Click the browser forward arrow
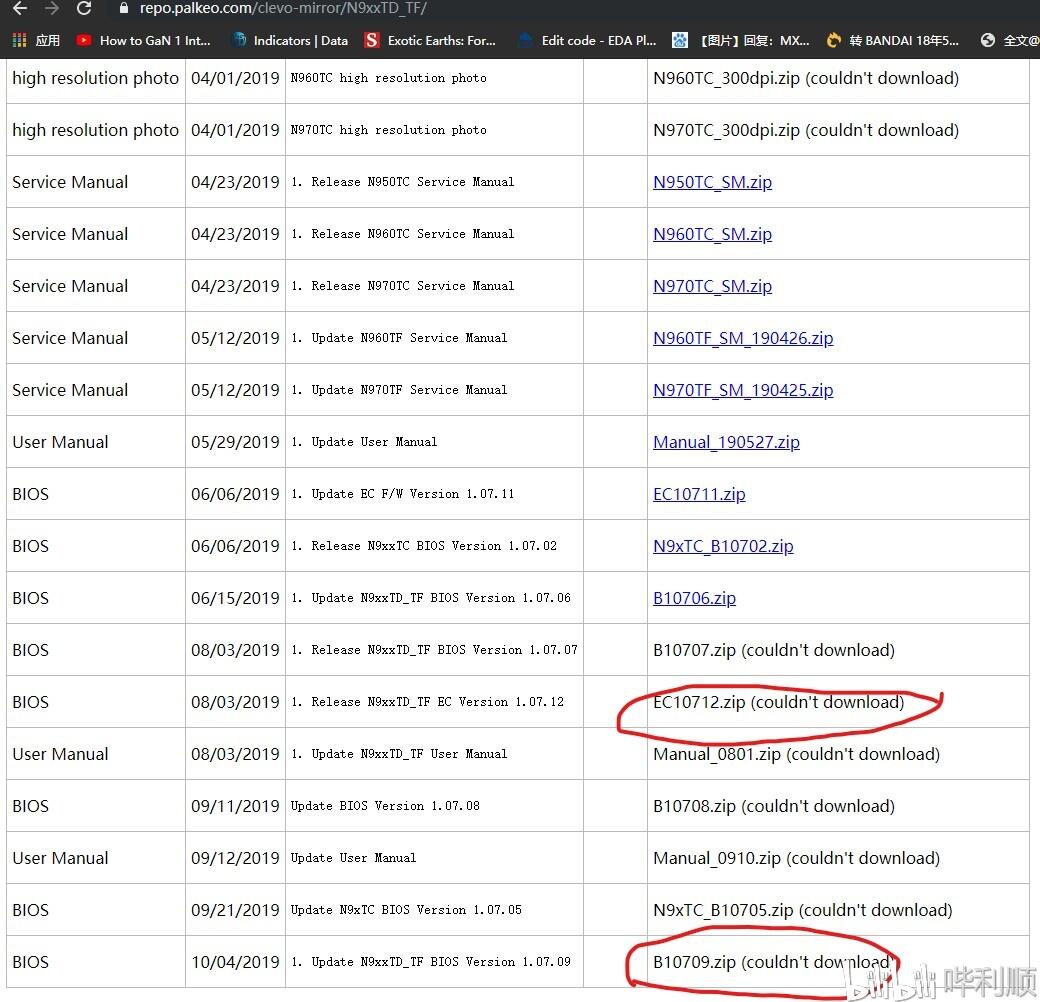Image resolution: width=1040 pixels, height=1002 pixels. [52, 8]
